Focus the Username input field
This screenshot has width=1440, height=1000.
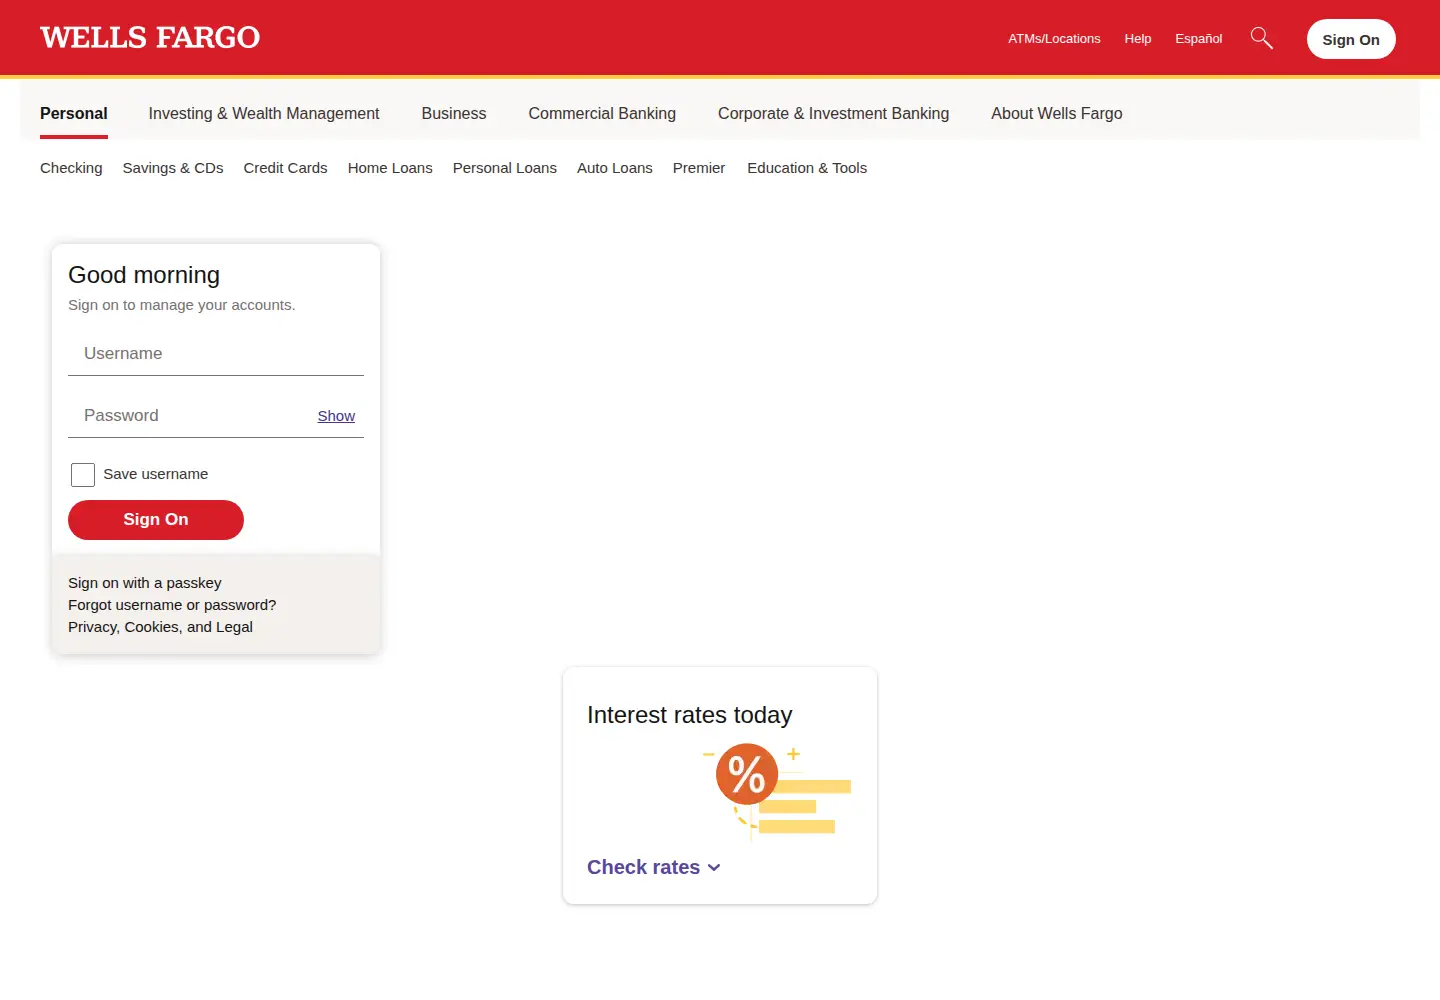[x=216, y=354]
